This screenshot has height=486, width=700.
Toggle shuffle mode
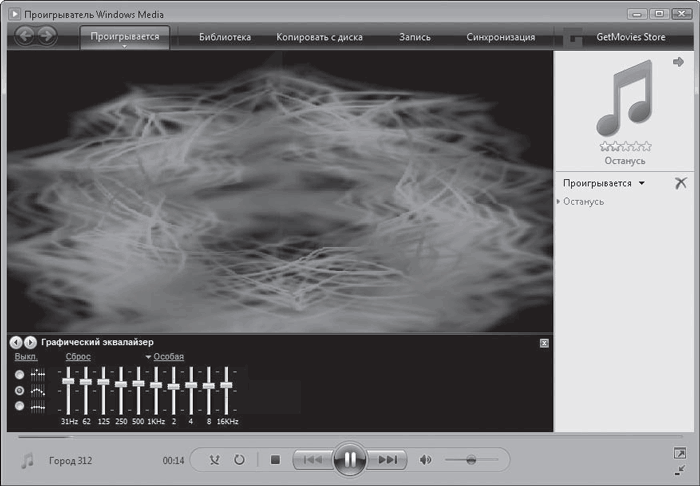214,460
